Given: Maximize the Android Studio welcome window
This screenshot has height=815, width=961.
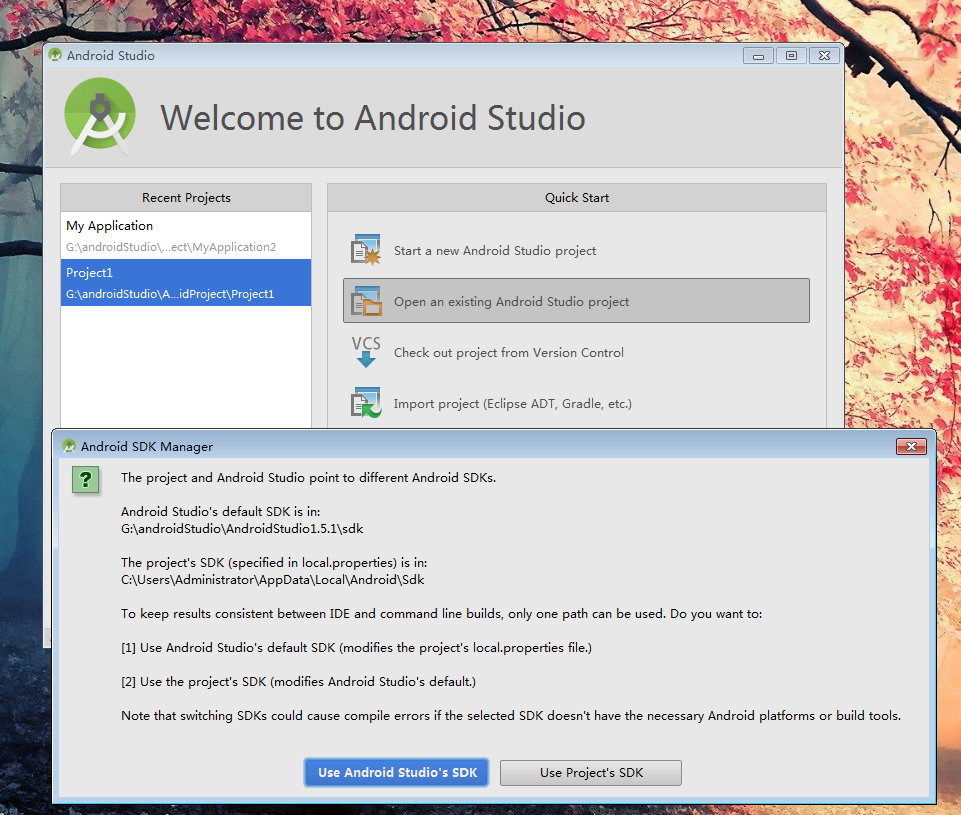Looking at the screenshot, I should [791, 56].
